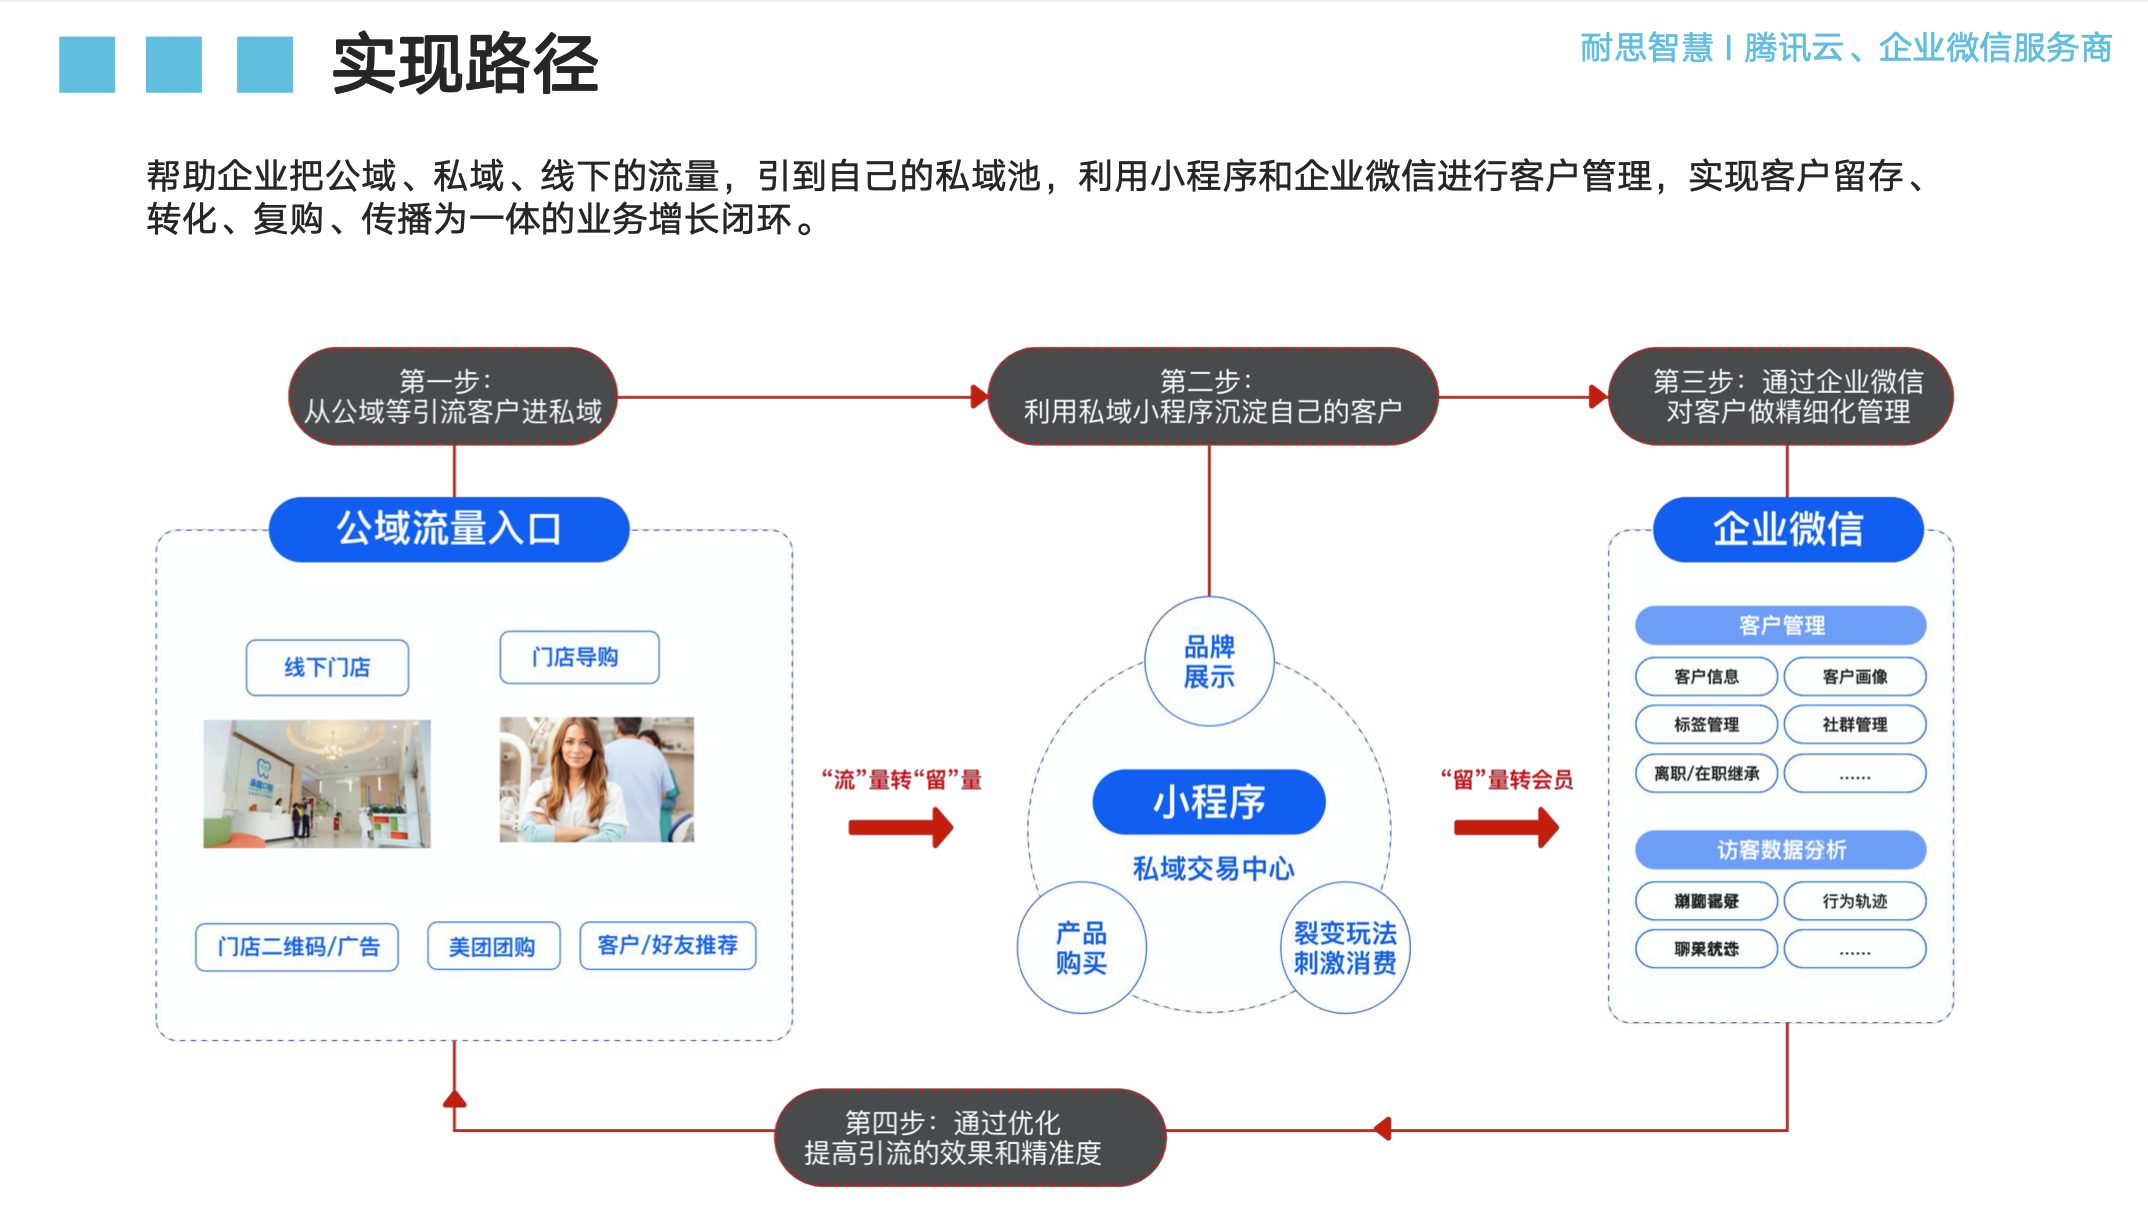Open the store lobby photo thumbnail
Screen dimensions: 2148x1212
[317, 783]
